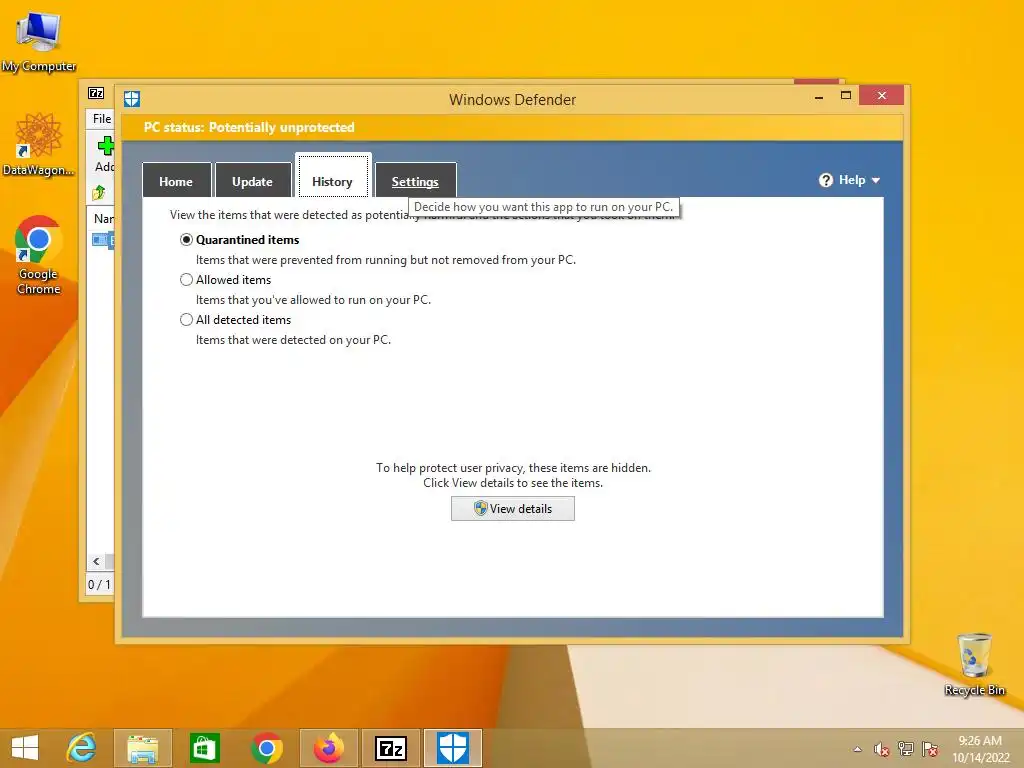The image size is (1024, 768).
Task: Launch Internet Explorer from taskbar
Action: [82, 748]
